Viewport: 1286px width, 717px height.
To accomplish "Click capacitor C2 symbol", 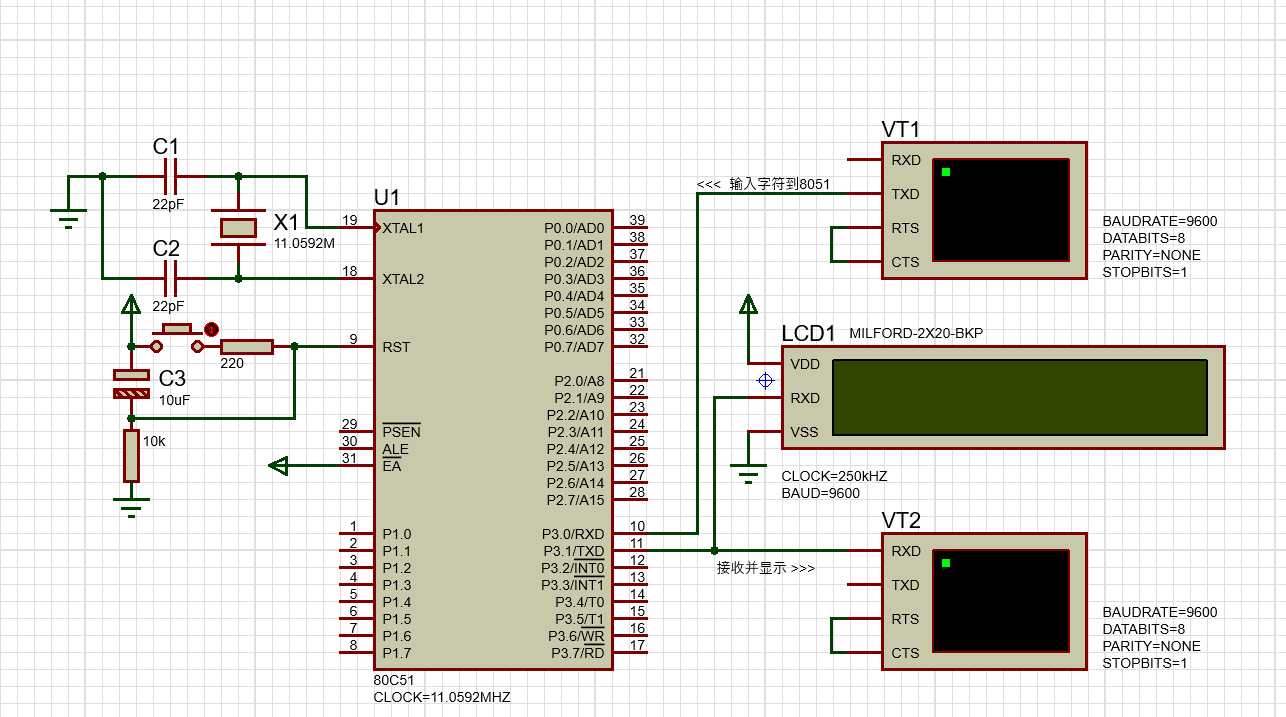I will point(171,277).
